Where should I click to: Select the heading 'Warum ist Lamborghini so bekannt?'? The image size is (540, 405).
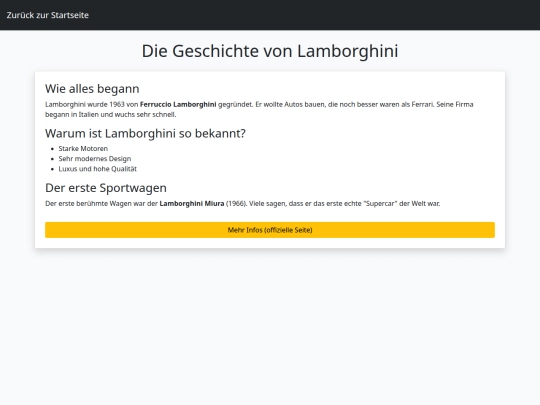[x=145, y=133]
